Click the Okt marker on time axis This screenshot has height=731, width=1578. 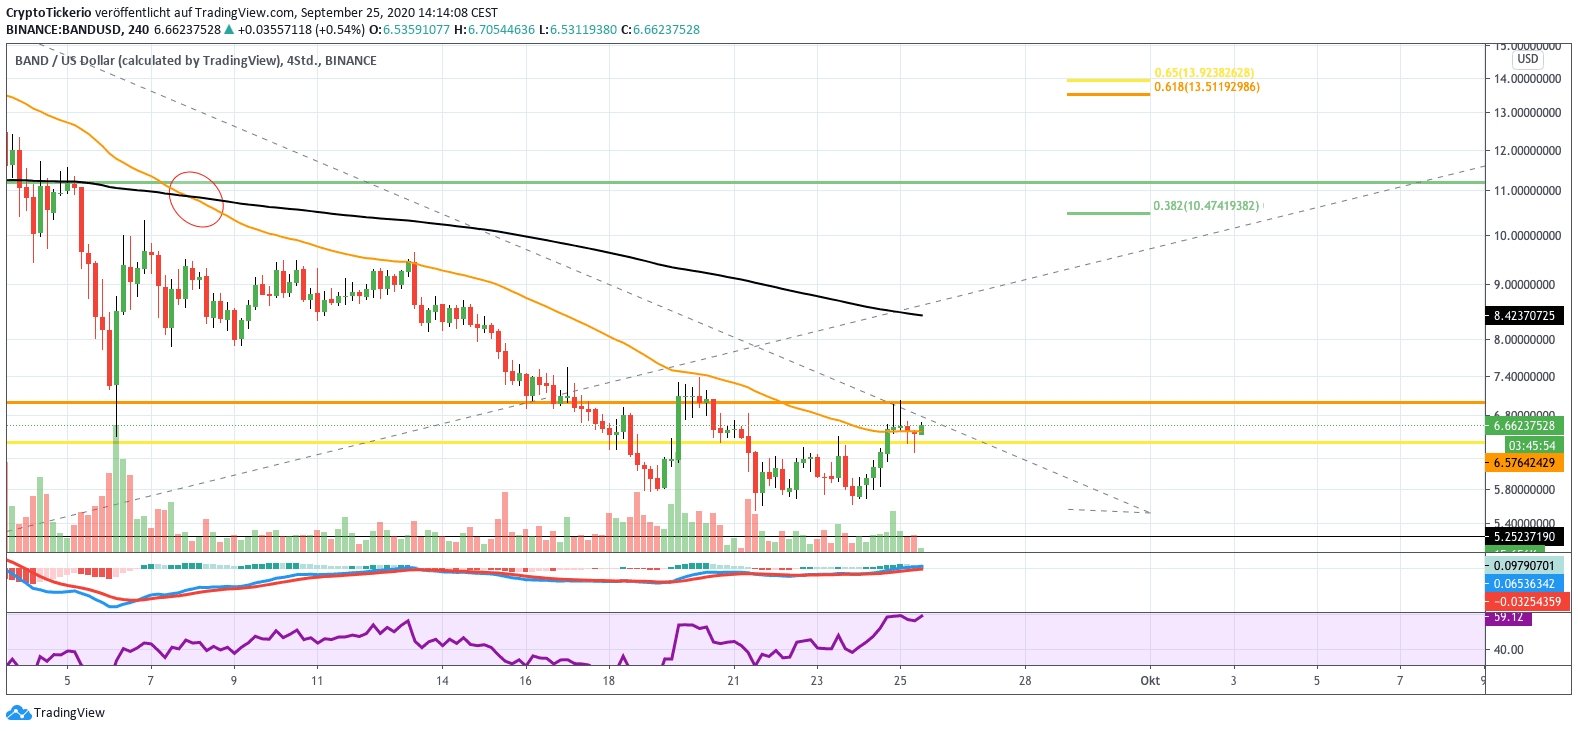1150,681
